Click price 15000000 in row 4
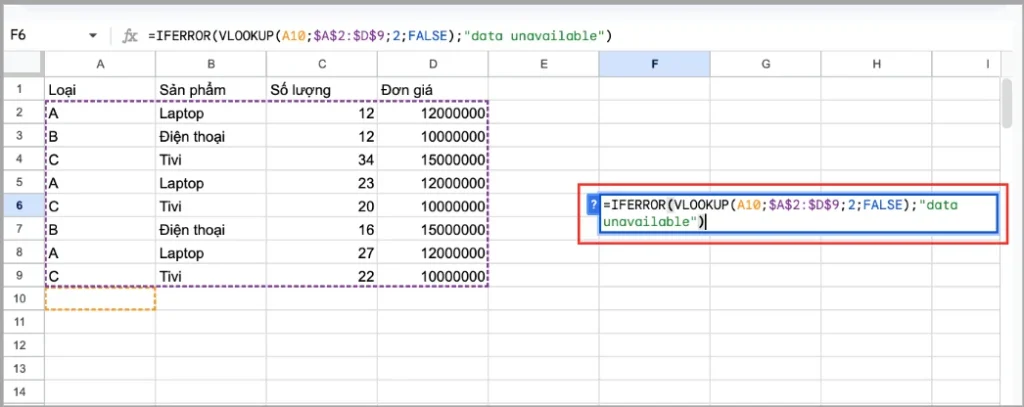Viewport: 1024px width, 407px height. click(x=433, y=159)
